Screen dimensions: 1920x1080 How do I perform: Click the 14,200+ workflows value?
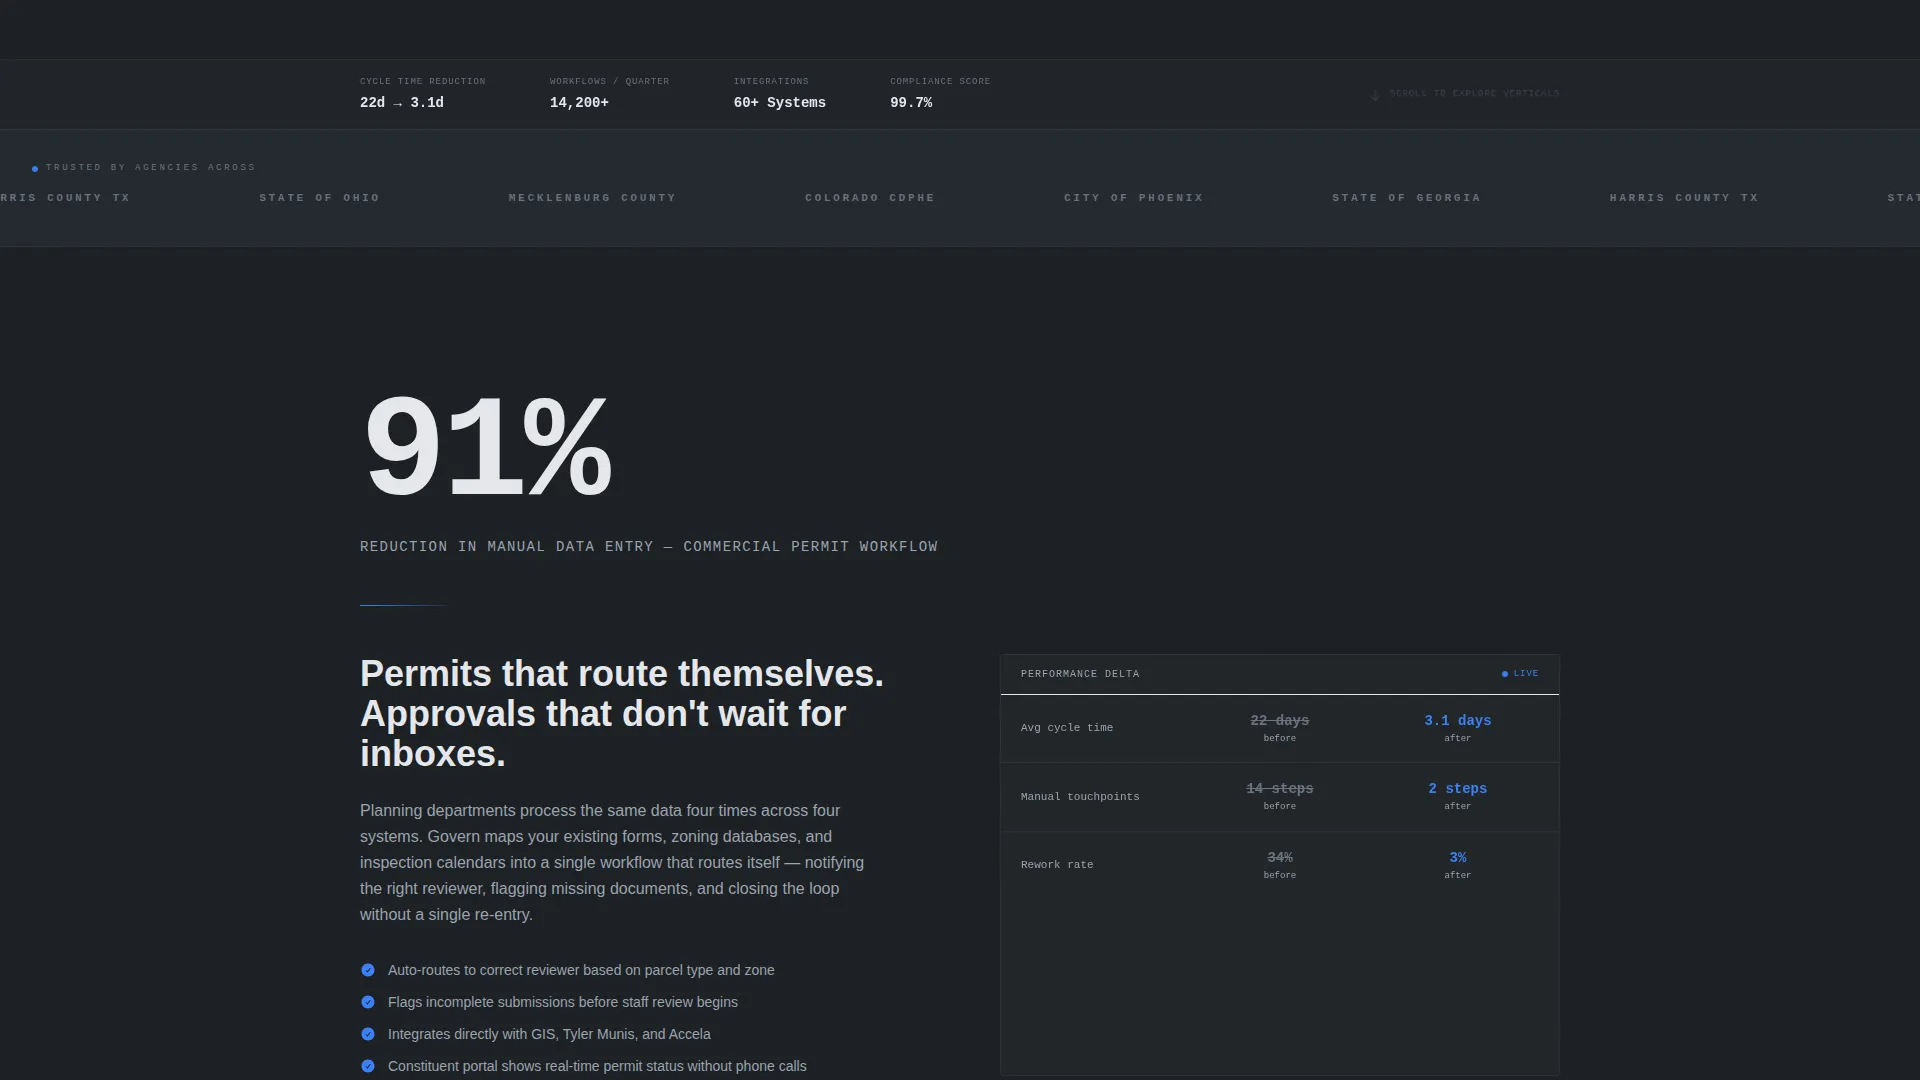pyautogui.click(x=579, y=103)
